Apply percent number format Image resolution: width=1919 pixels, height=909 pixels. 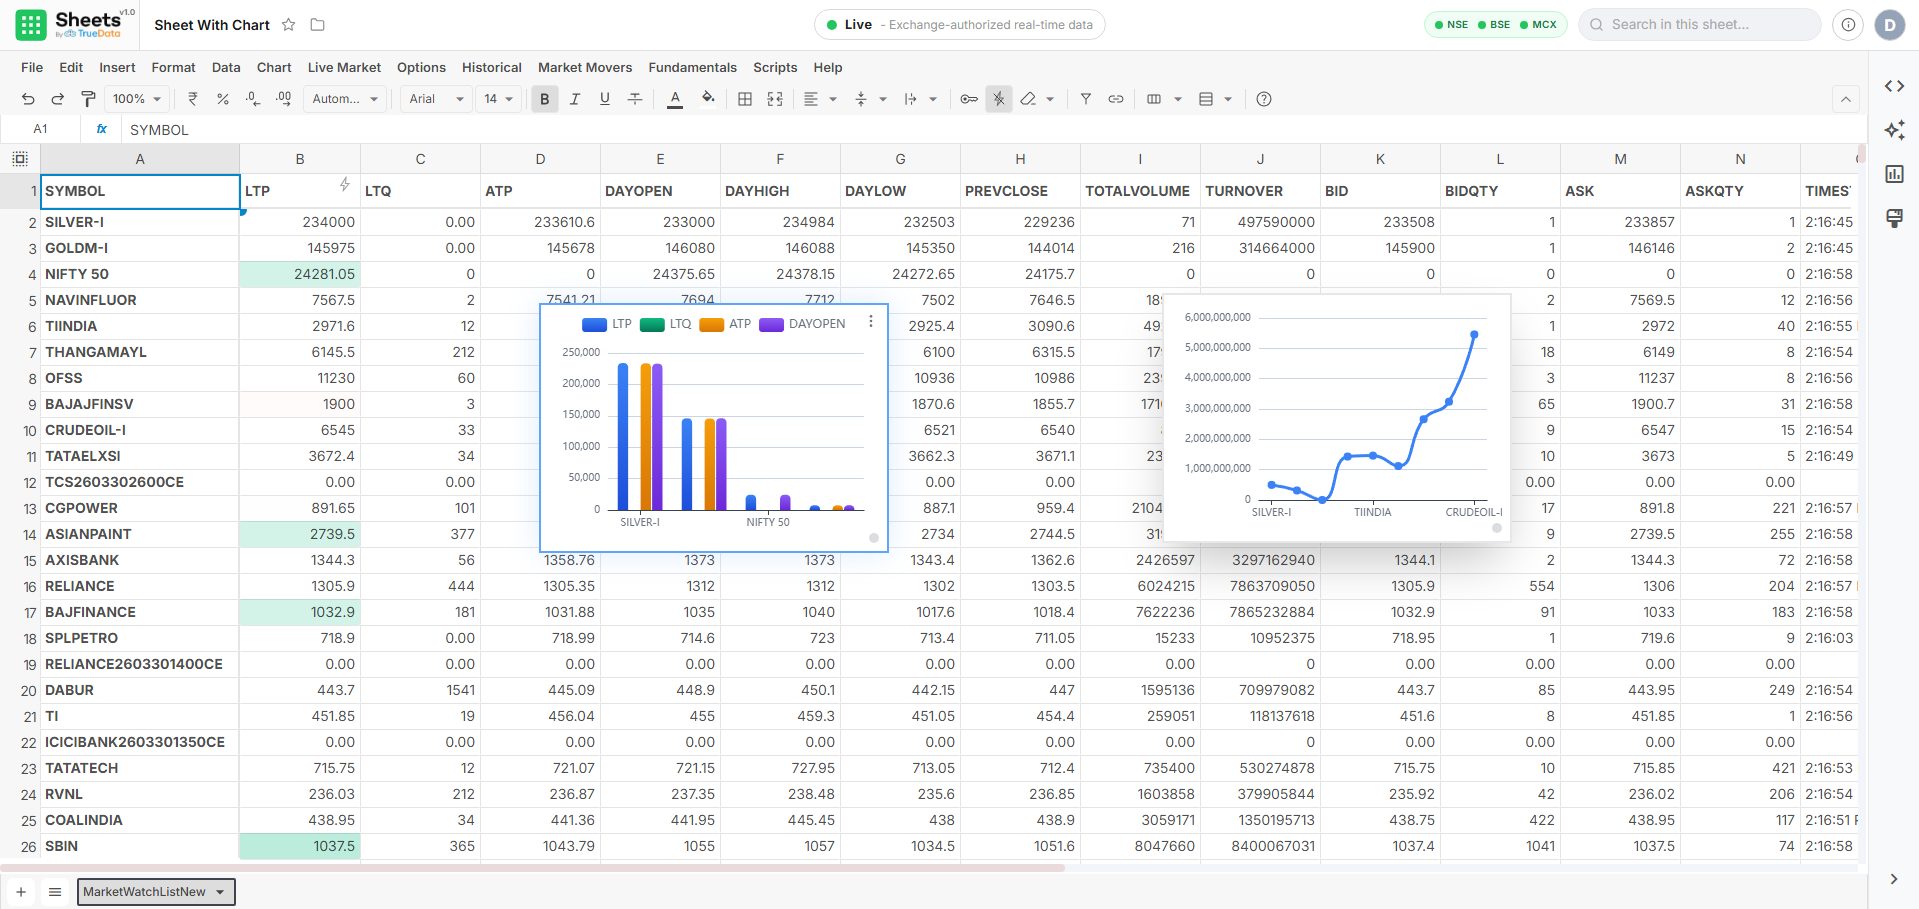pos(223,99)
